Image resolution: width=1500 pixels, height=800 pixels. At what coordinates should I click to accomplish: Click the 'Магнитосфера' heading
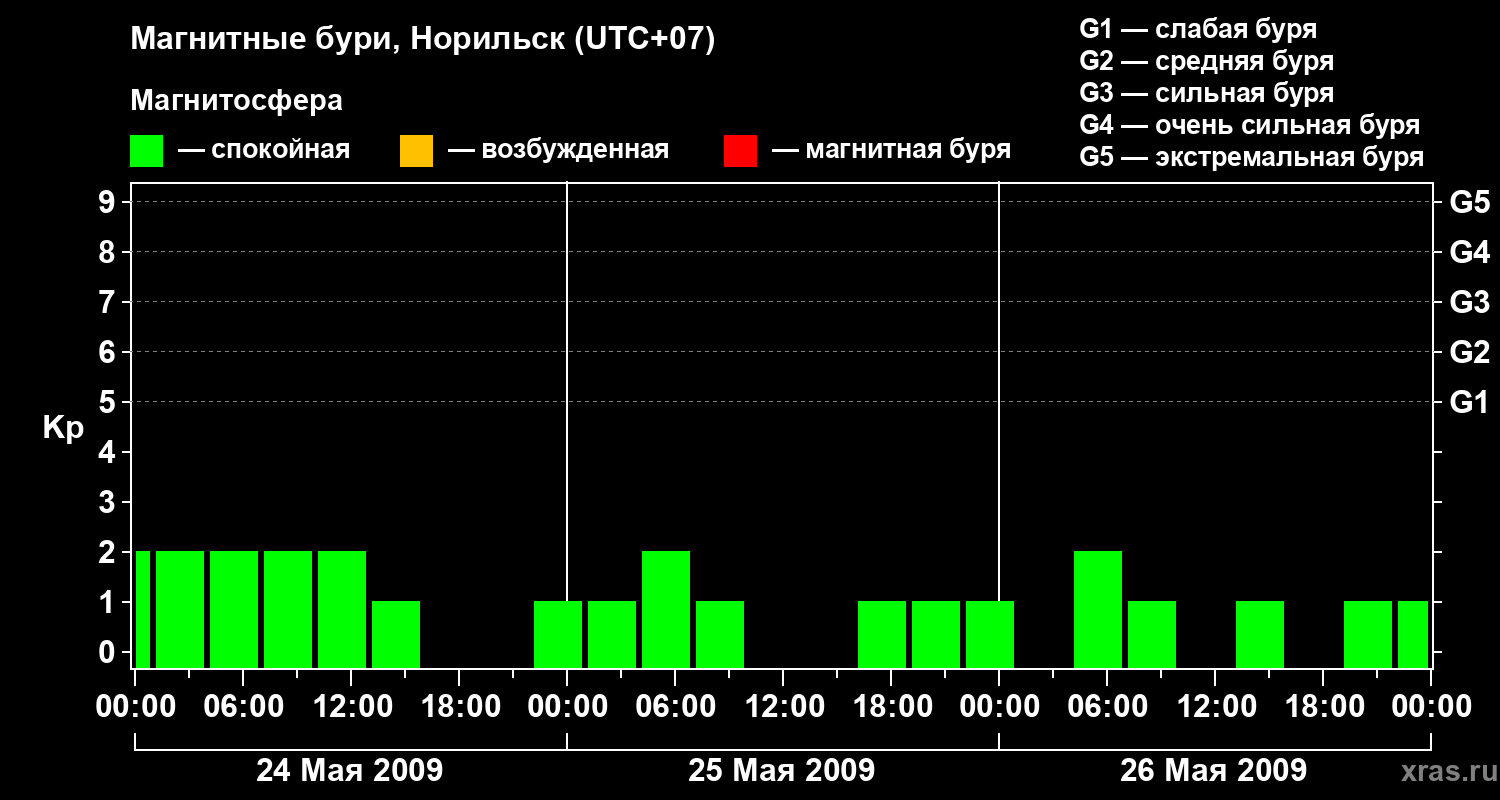pos(237,101)
